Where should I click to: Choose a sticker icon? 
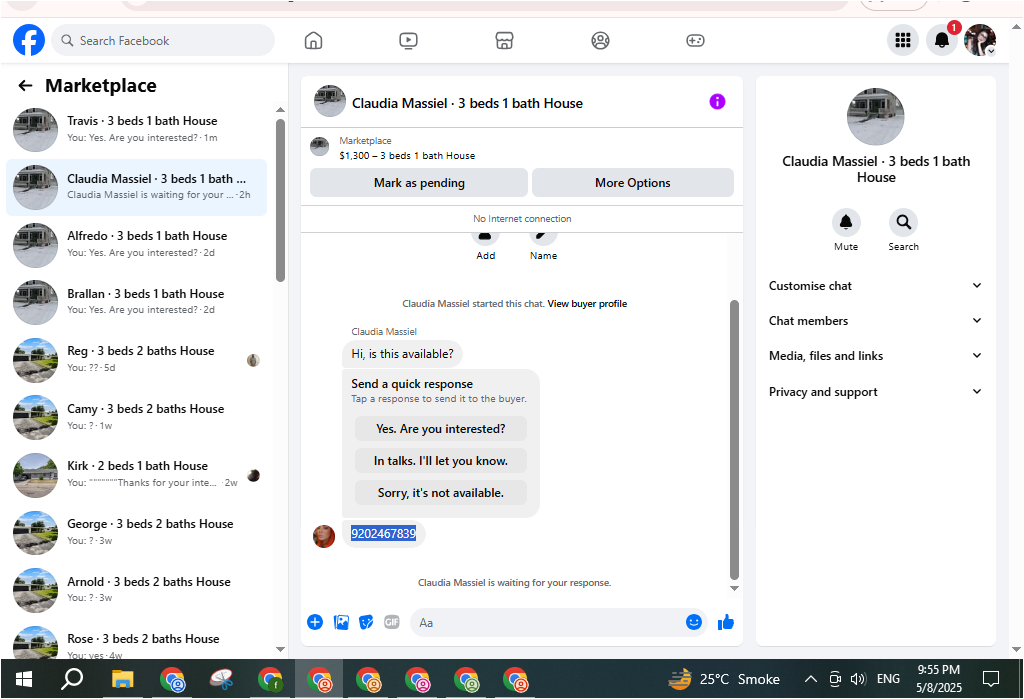tap(366, 622)
